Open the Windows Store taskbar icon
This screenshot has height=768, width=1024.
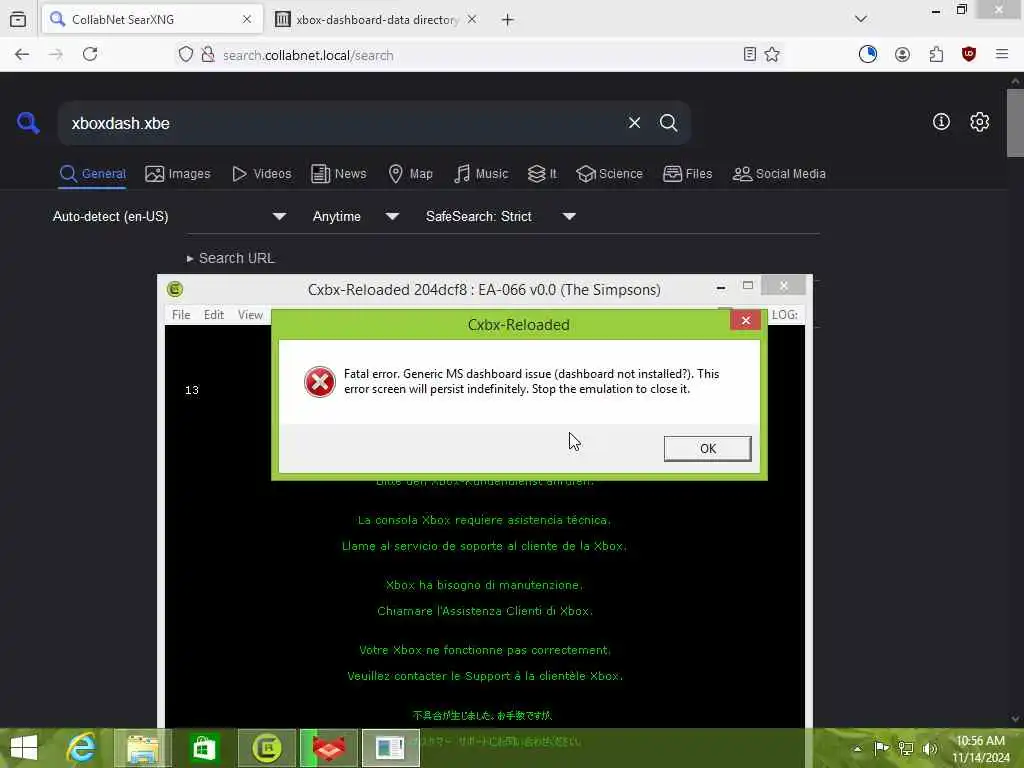tap(203, 748)
